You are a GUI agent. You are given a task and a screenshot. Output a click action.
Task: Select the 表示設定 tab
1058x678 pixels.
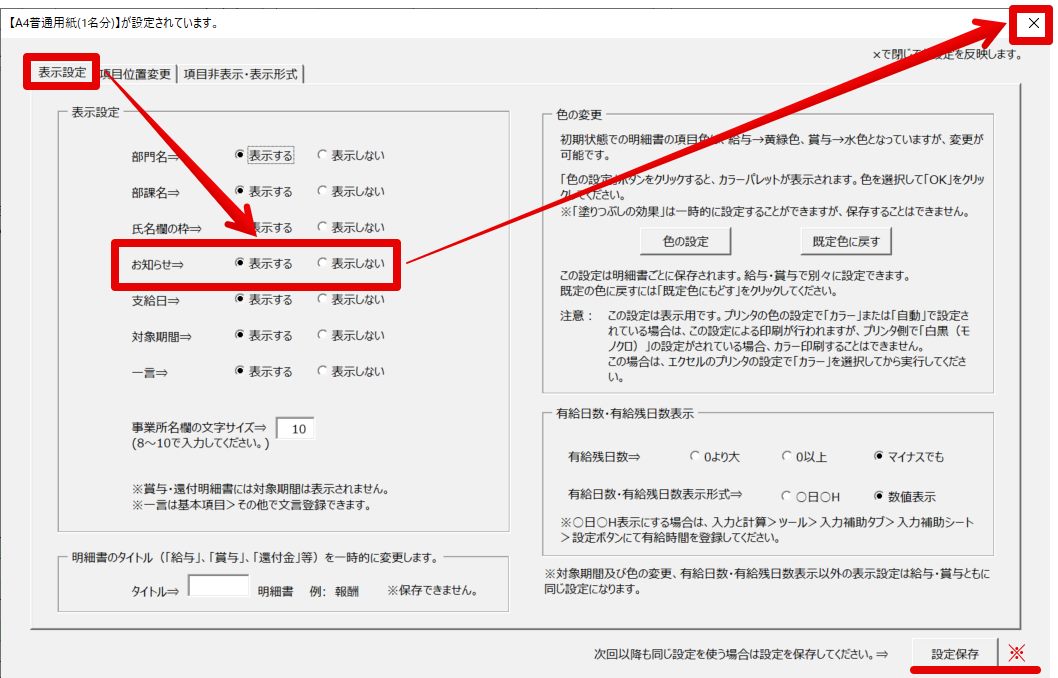pos(62,73)
